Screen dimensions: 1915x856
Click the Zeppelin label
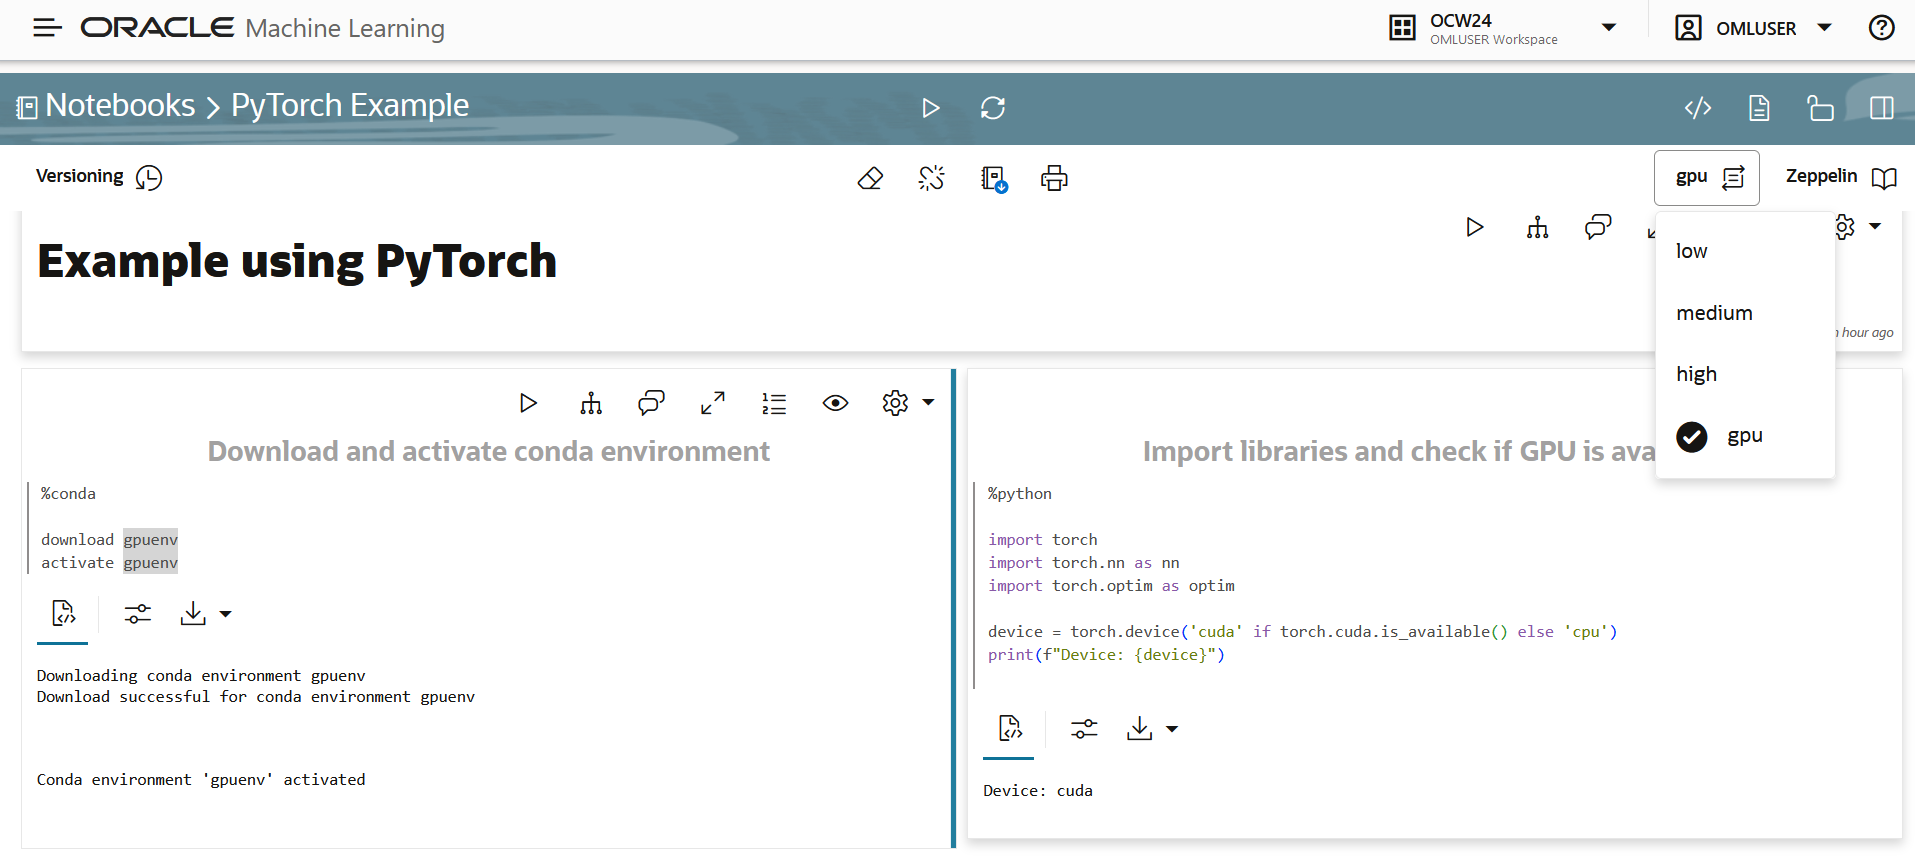pos(1821,176)
